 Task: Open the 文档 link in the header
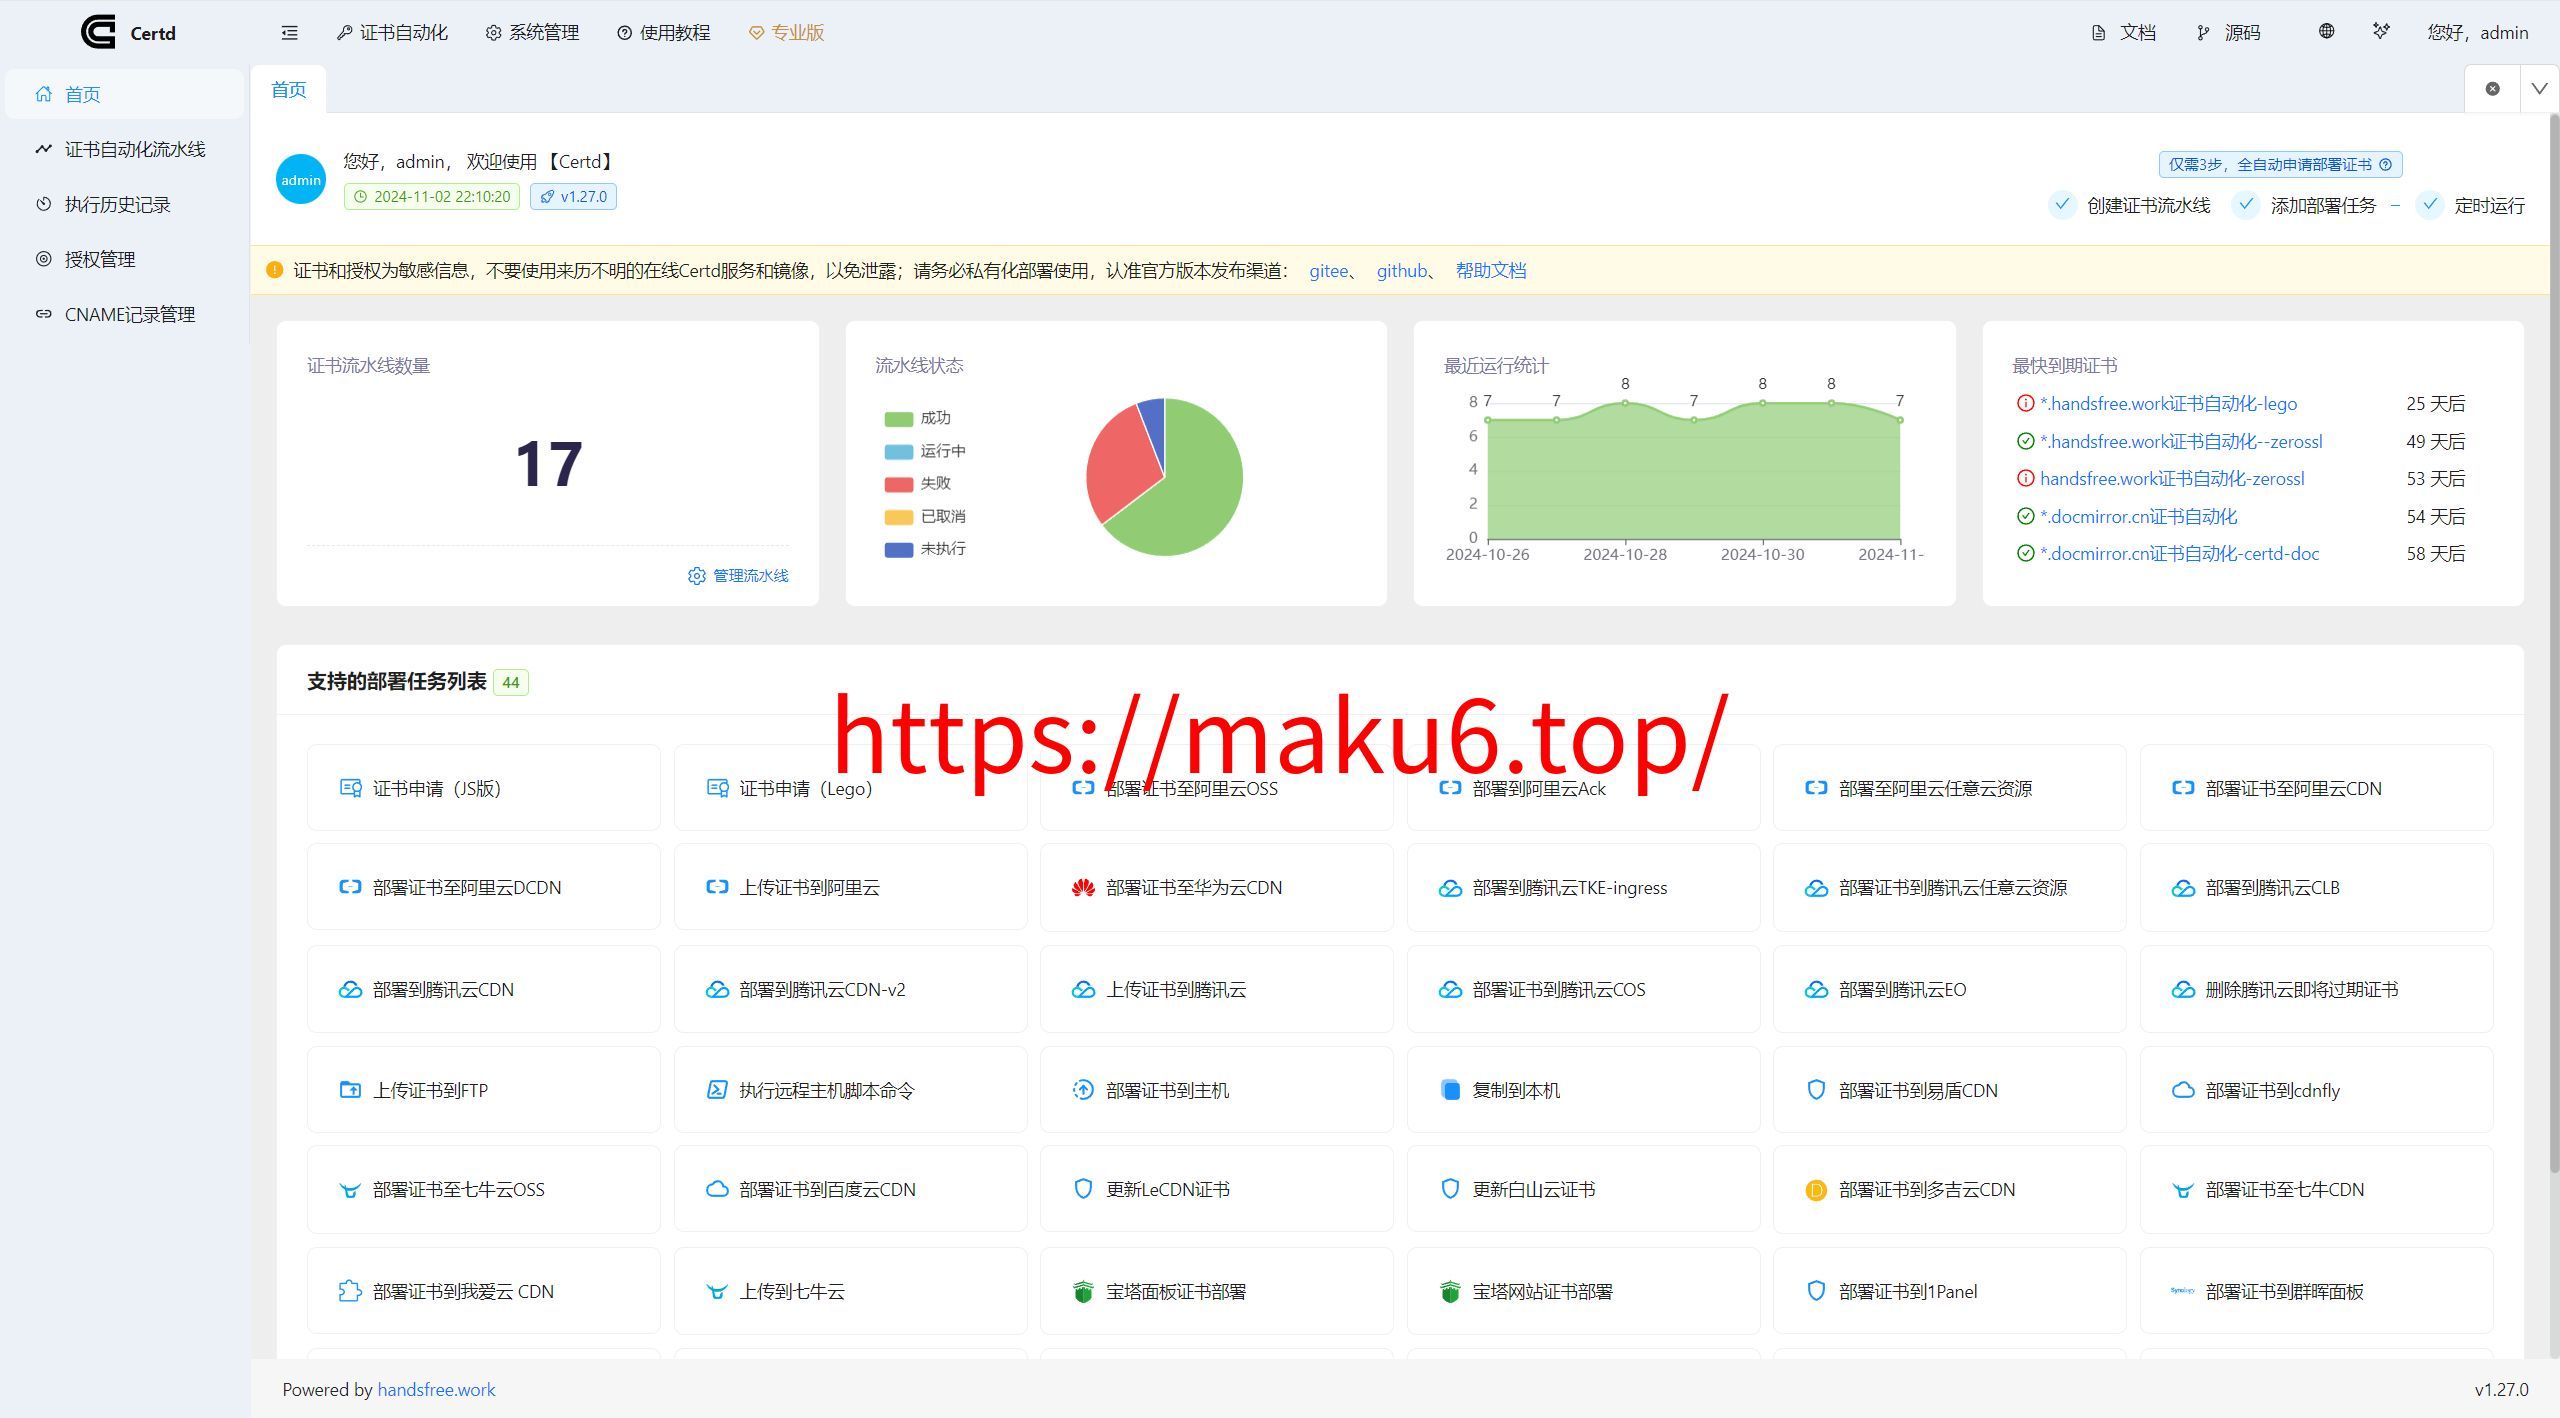[x=2123, y=33]
